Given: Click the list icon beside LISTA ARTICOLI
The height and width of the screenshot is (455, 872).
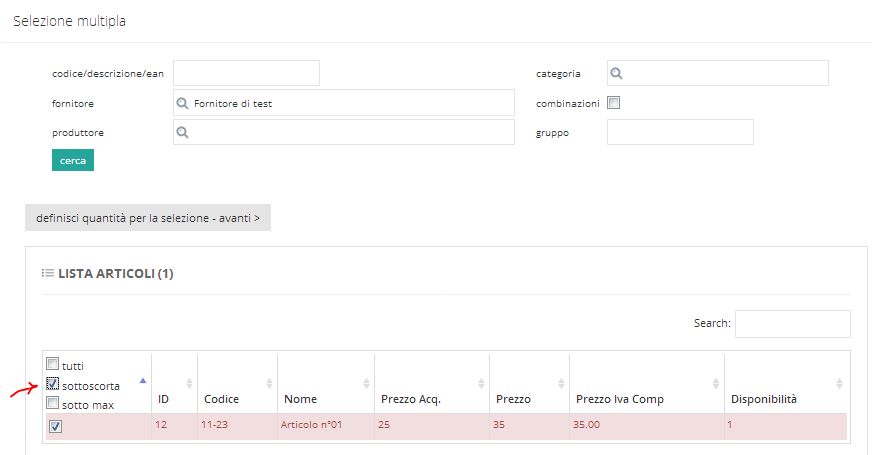Looking at the screenshot, I should coord(48,273).
